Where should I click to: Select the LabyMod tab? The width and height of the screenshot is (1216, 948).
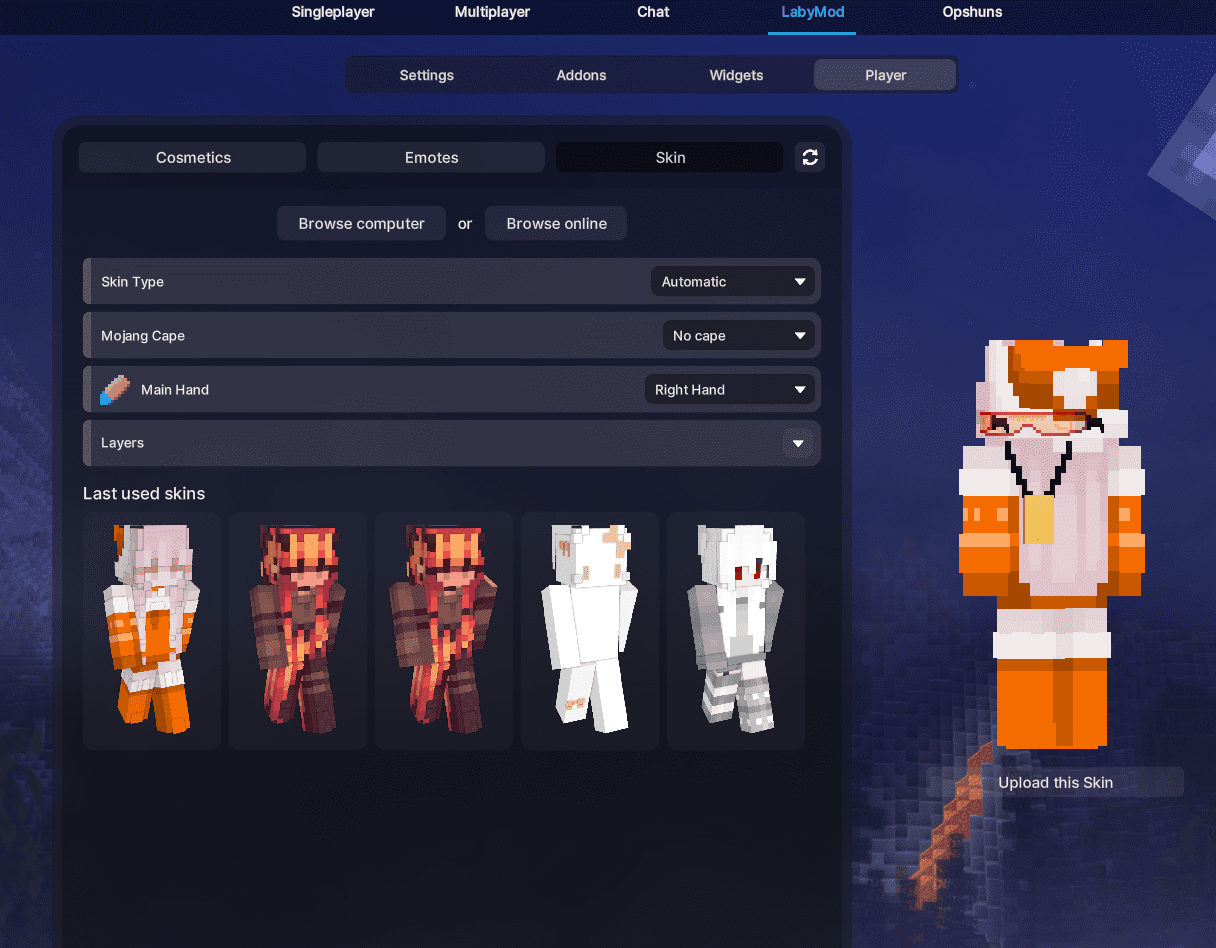812,12
